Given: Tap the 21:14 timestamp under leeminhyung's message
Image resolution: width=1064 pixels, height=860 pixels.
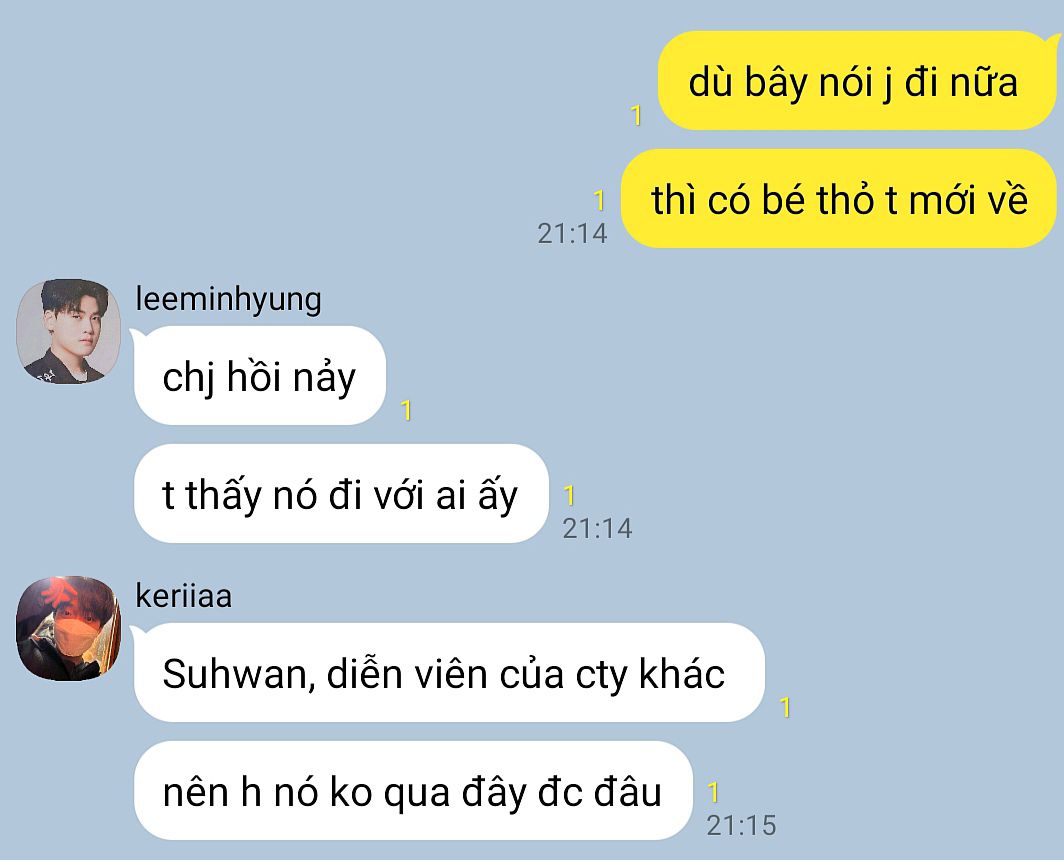Looking at the screenshot, I should [597, 529].
